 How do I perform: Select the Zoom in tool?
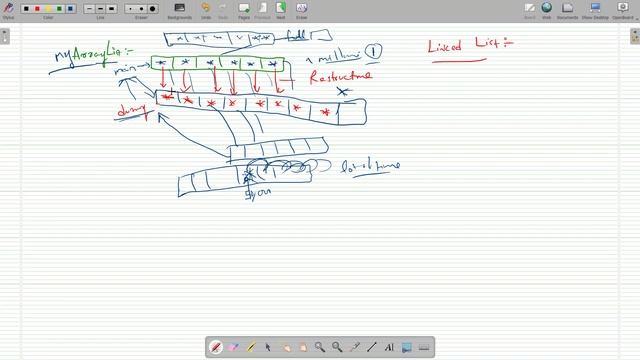pyautogui.click(x=320, y=347)
